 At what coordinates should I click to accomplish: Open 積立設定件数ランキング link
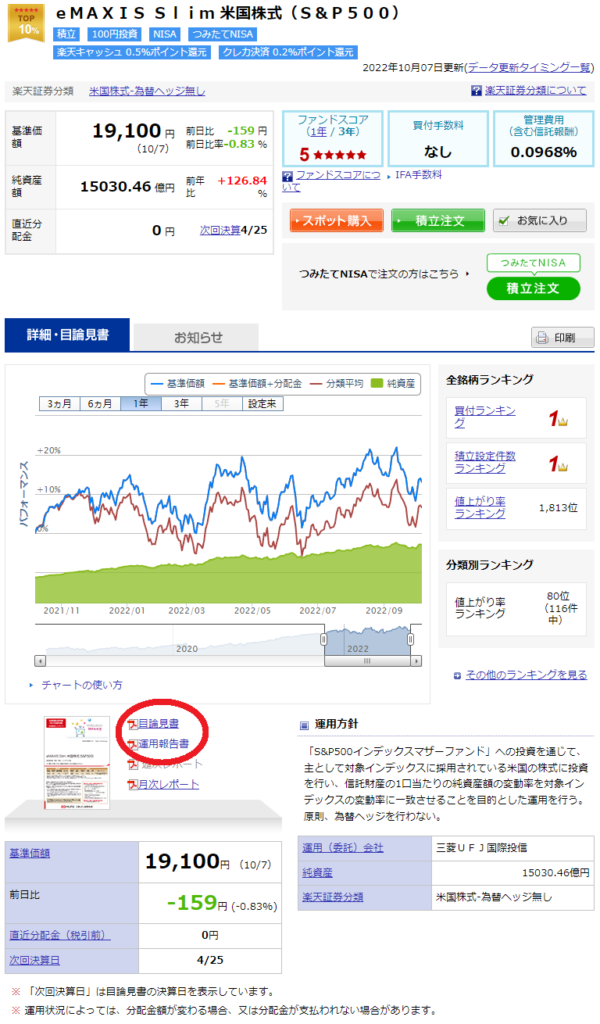click(x=485, y=462)
